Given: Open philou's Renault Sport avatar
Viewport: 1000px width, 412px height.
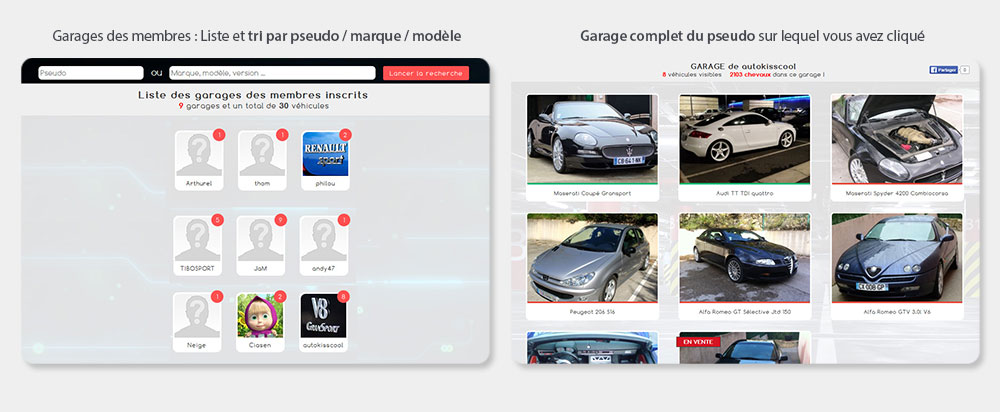Looking at the screenshot, I should [325, 154].
